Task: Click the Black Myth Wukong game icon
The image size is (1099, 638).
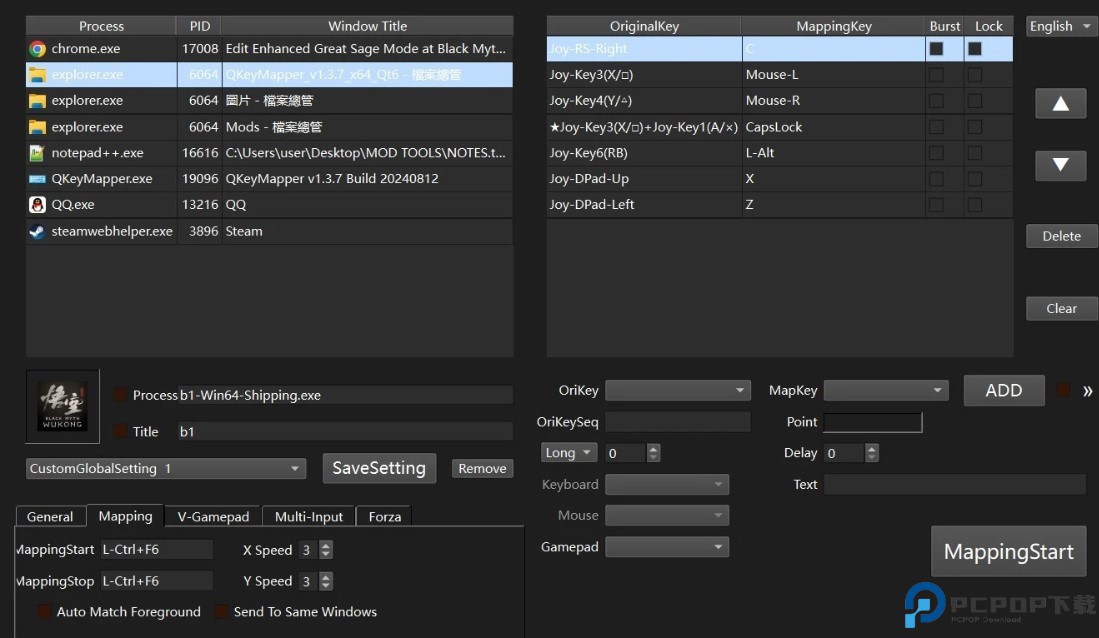Action: 62,406
